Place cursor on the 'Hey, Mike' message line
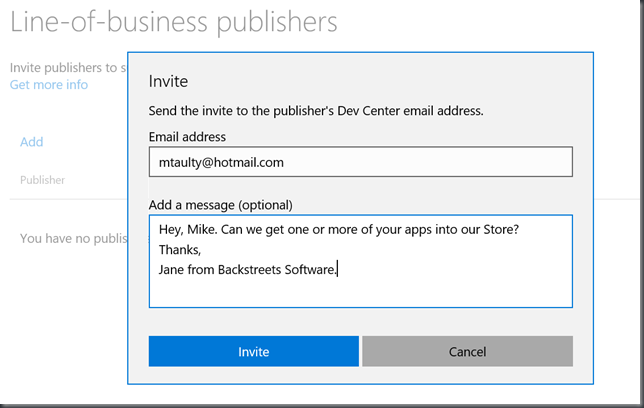The width and height of the screenshot is (644, 408). point(339,229)
